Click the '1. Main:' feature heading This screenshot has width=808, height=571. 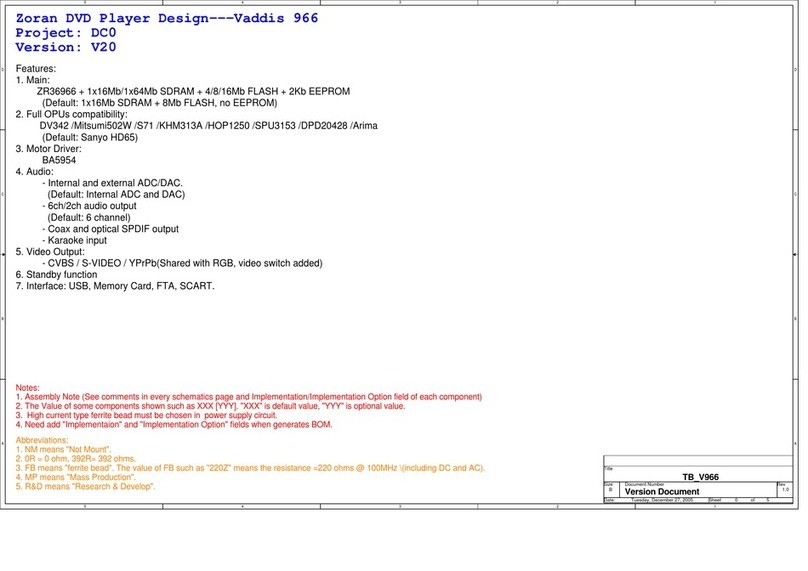pyautogui.click(x=33, y=80)
